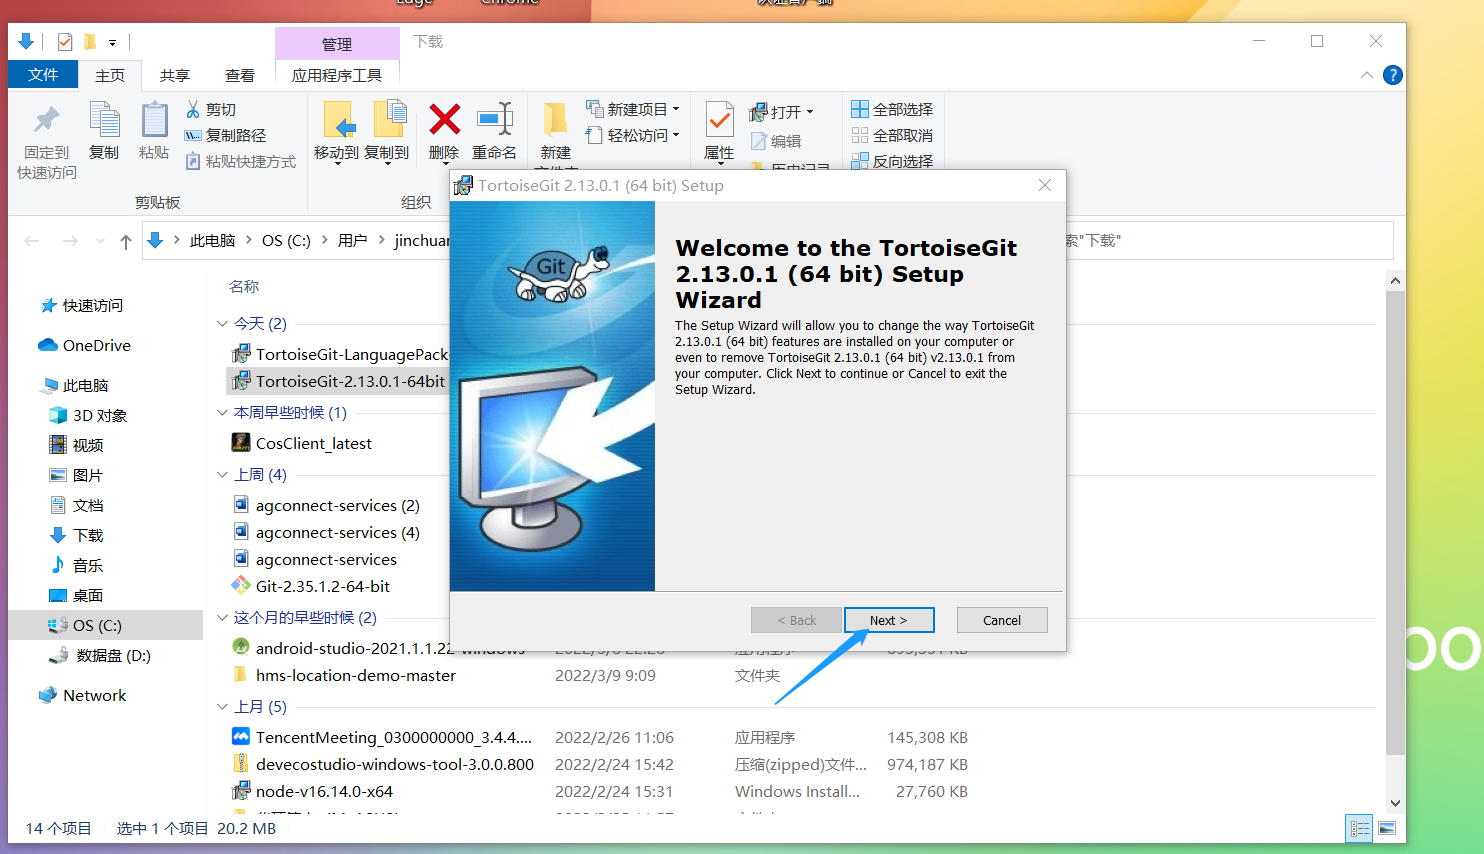Open the 应用程序工具 ribbon tab
Viewport: 1484px width, 854px height.
pyautogui.click(x=337, y=75)
